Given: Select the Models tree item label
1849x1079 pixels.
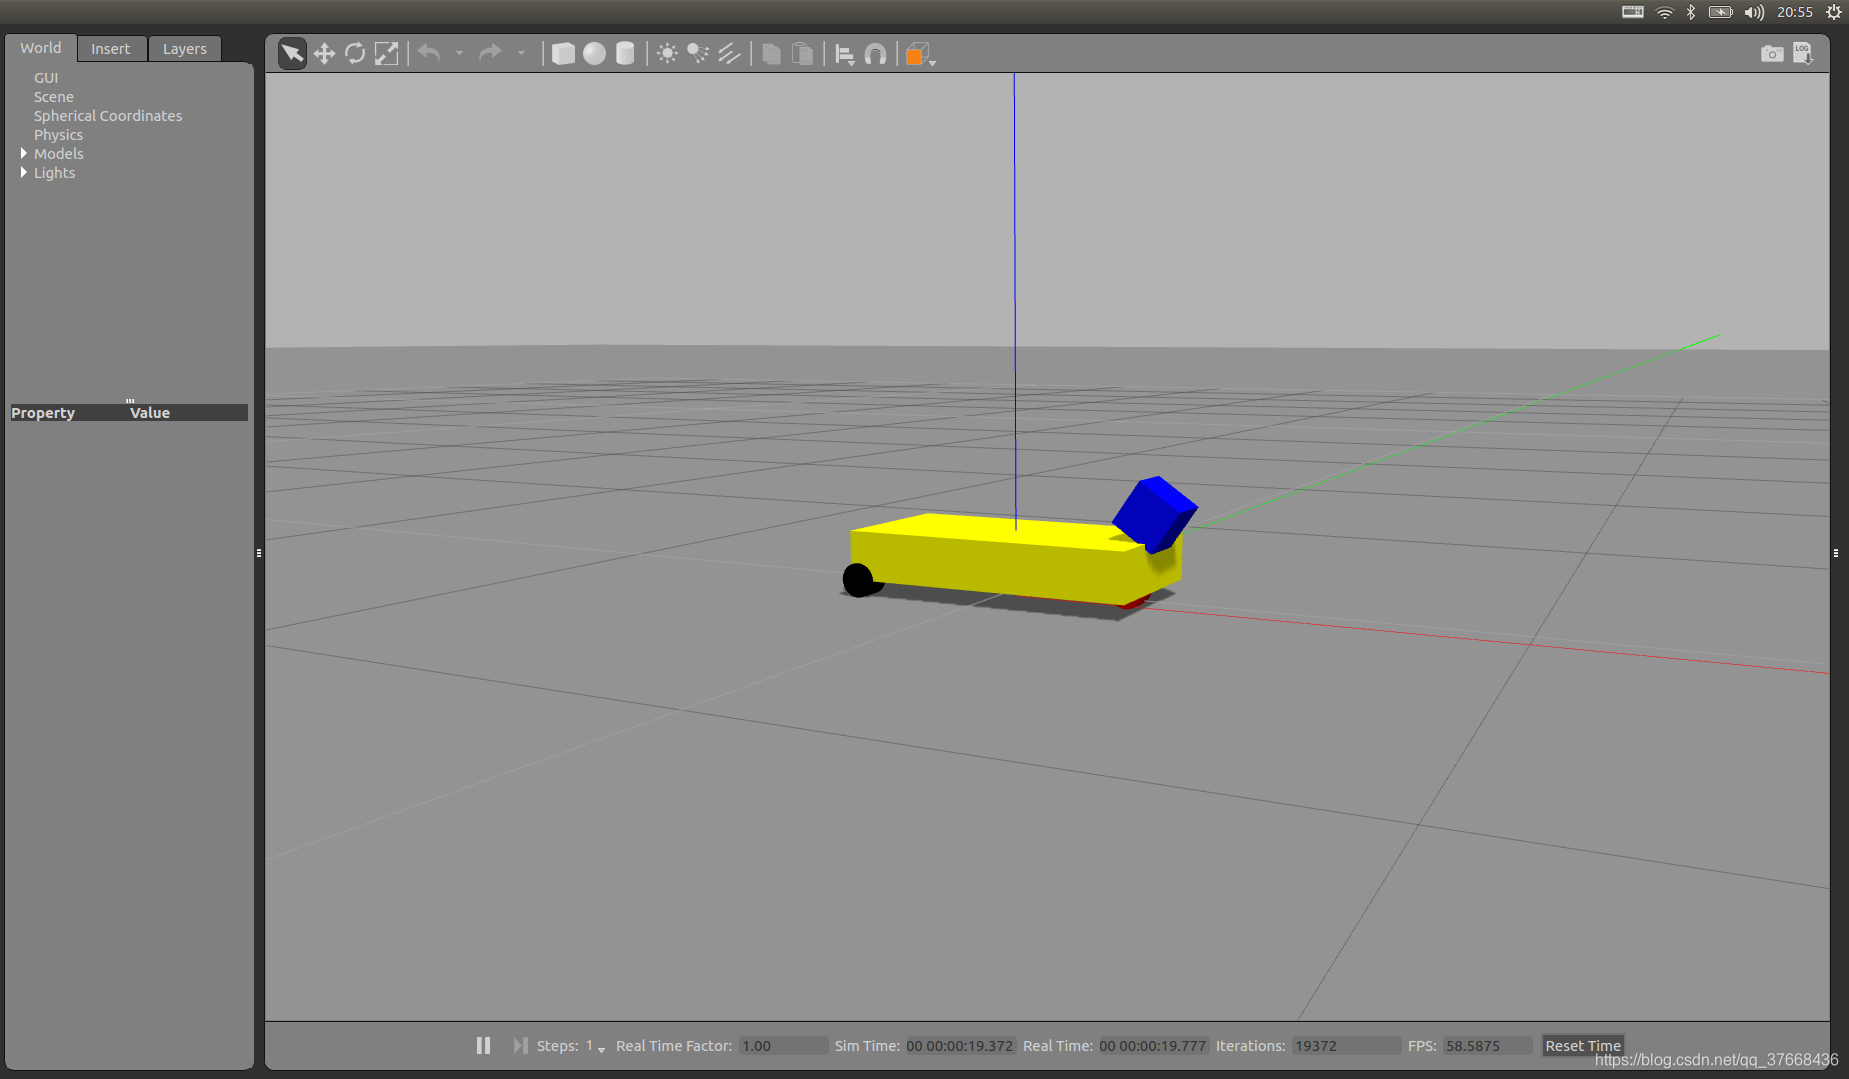Looking at the screenshot, I should 58,154.
